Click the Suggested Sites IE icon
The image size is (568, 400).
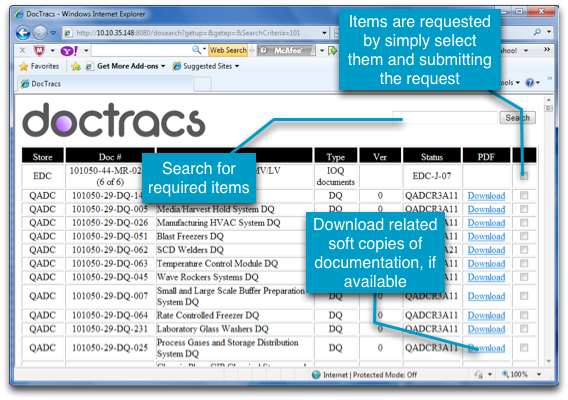pos(177,66)
